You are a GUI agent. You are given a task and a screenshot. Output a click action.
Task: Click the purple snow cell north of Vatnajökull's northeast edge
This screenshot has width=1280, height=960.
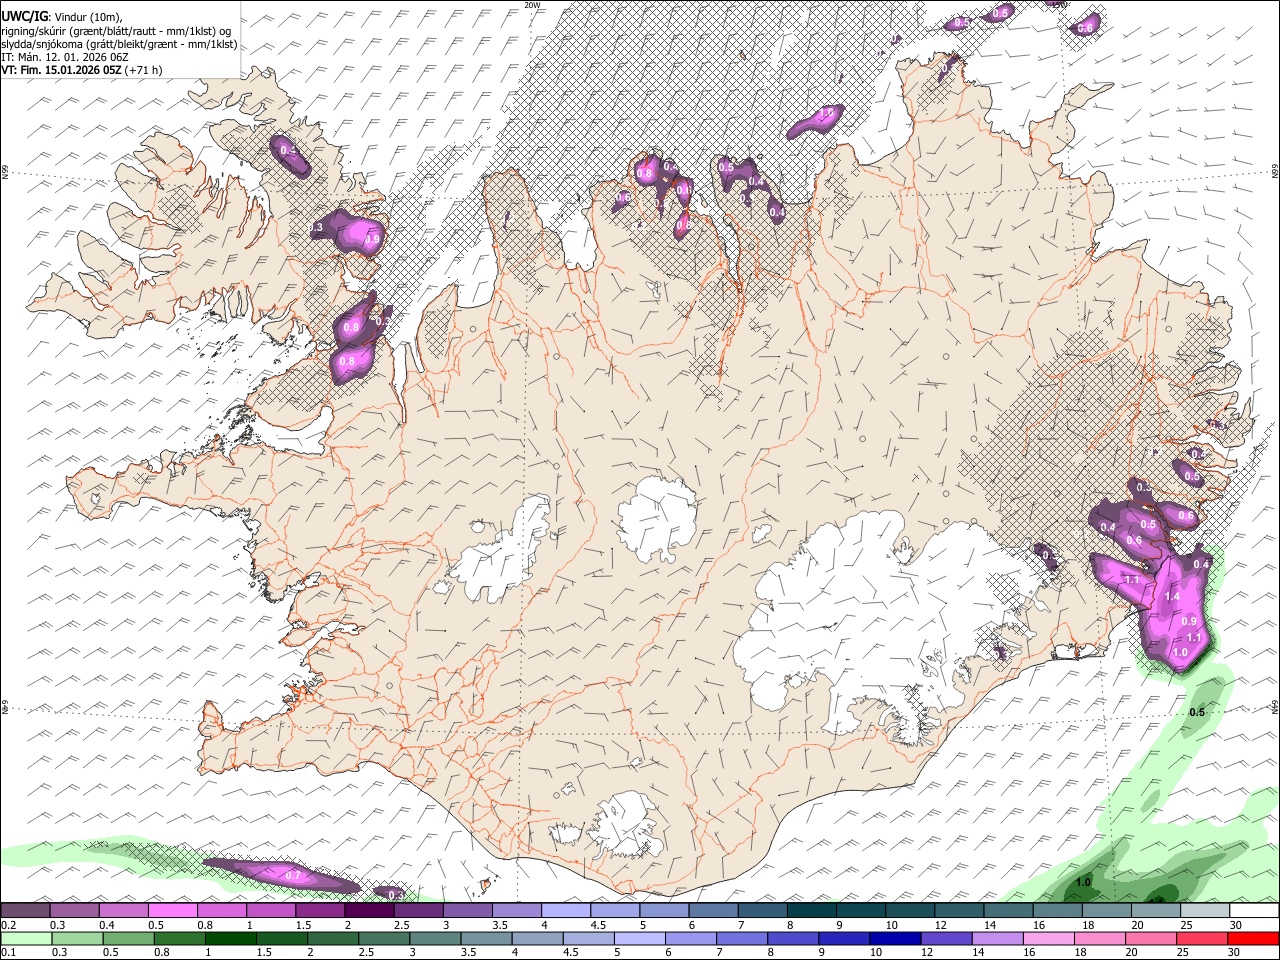tap(1046, 556)
